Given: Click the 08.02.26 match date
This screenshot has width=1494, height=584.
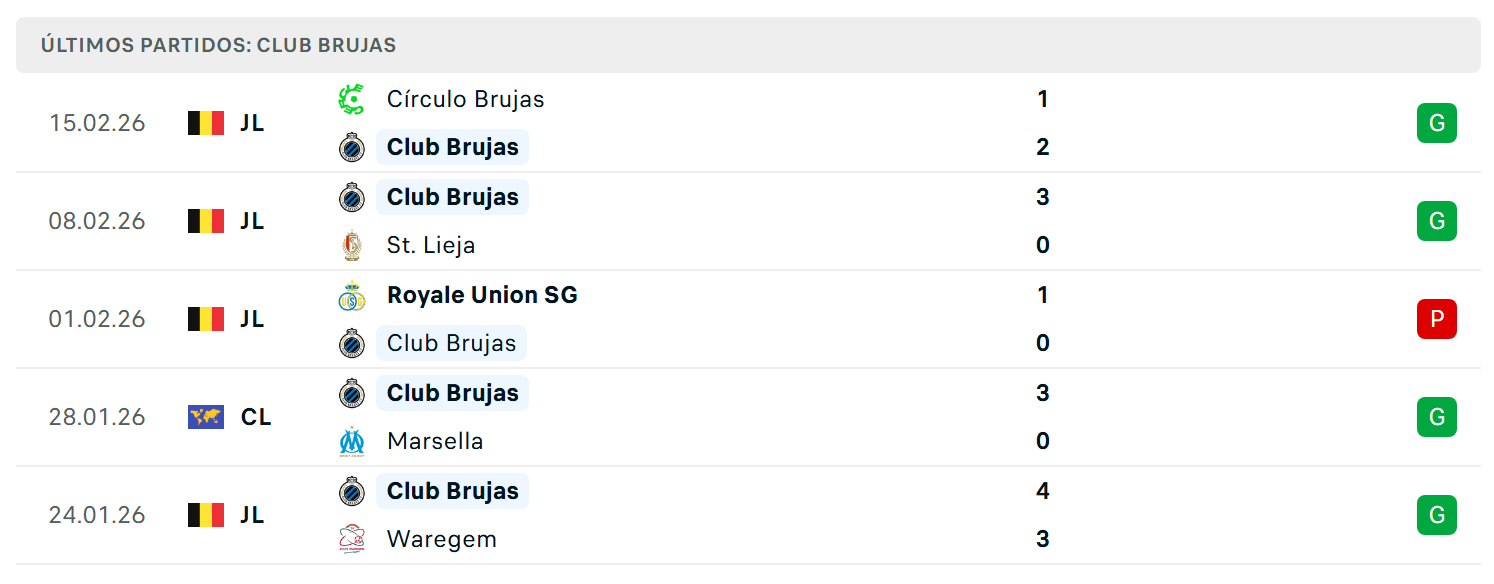Looking at the screenshot, I should (x=97, y=221).
